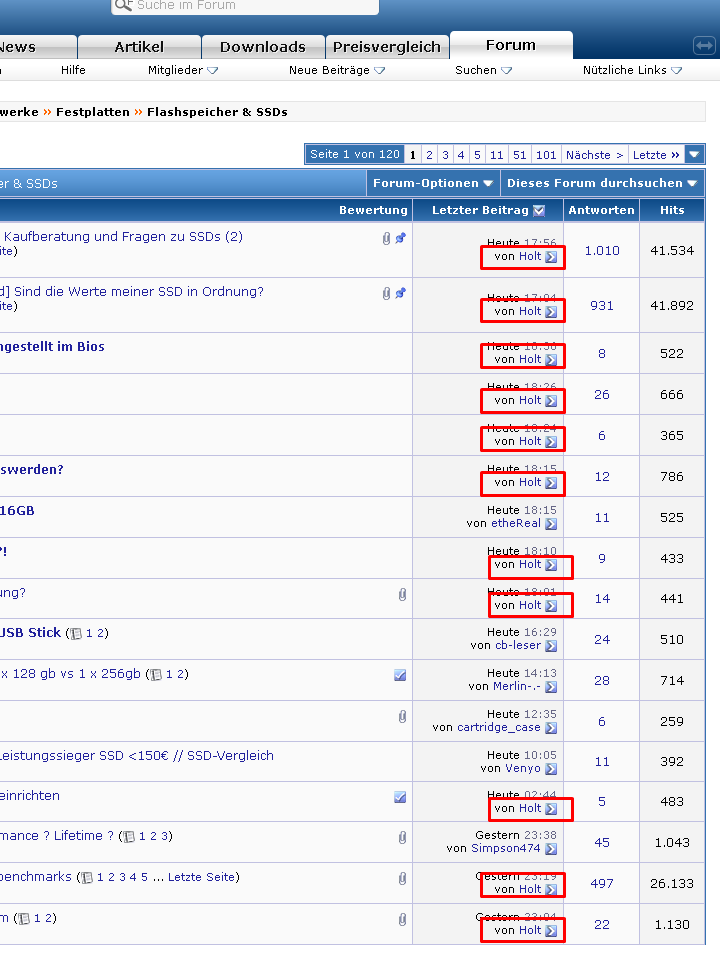Click hits value 41.892

click(672, 306)
